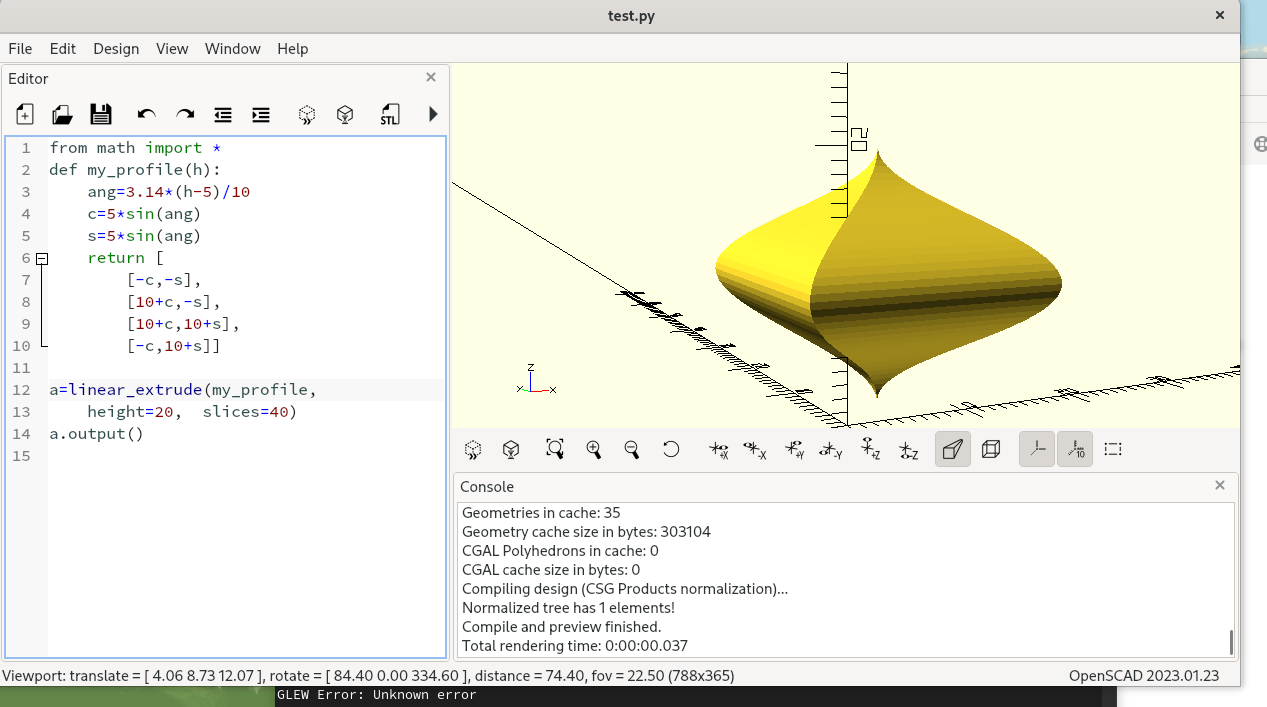Toggle Show Scale Markers button

[x=1075, y=450]
